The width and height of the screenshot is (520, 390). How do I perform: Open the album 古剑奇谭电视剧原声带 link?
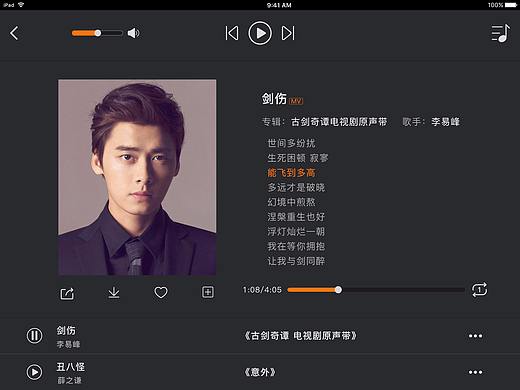339,122
